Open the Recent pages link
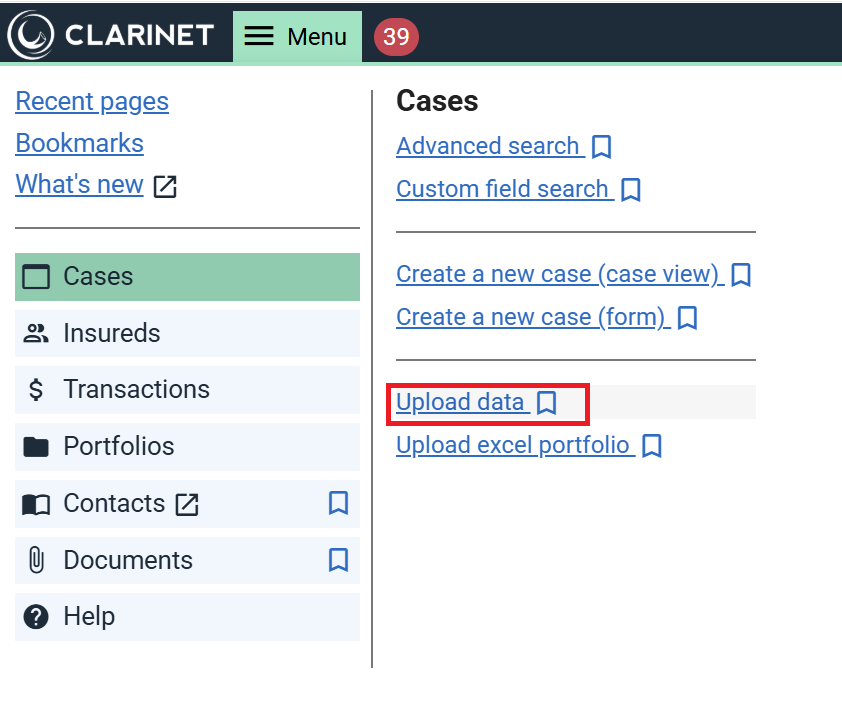The width and height of the screenshot is (842, 704). [x=92, y=101]
